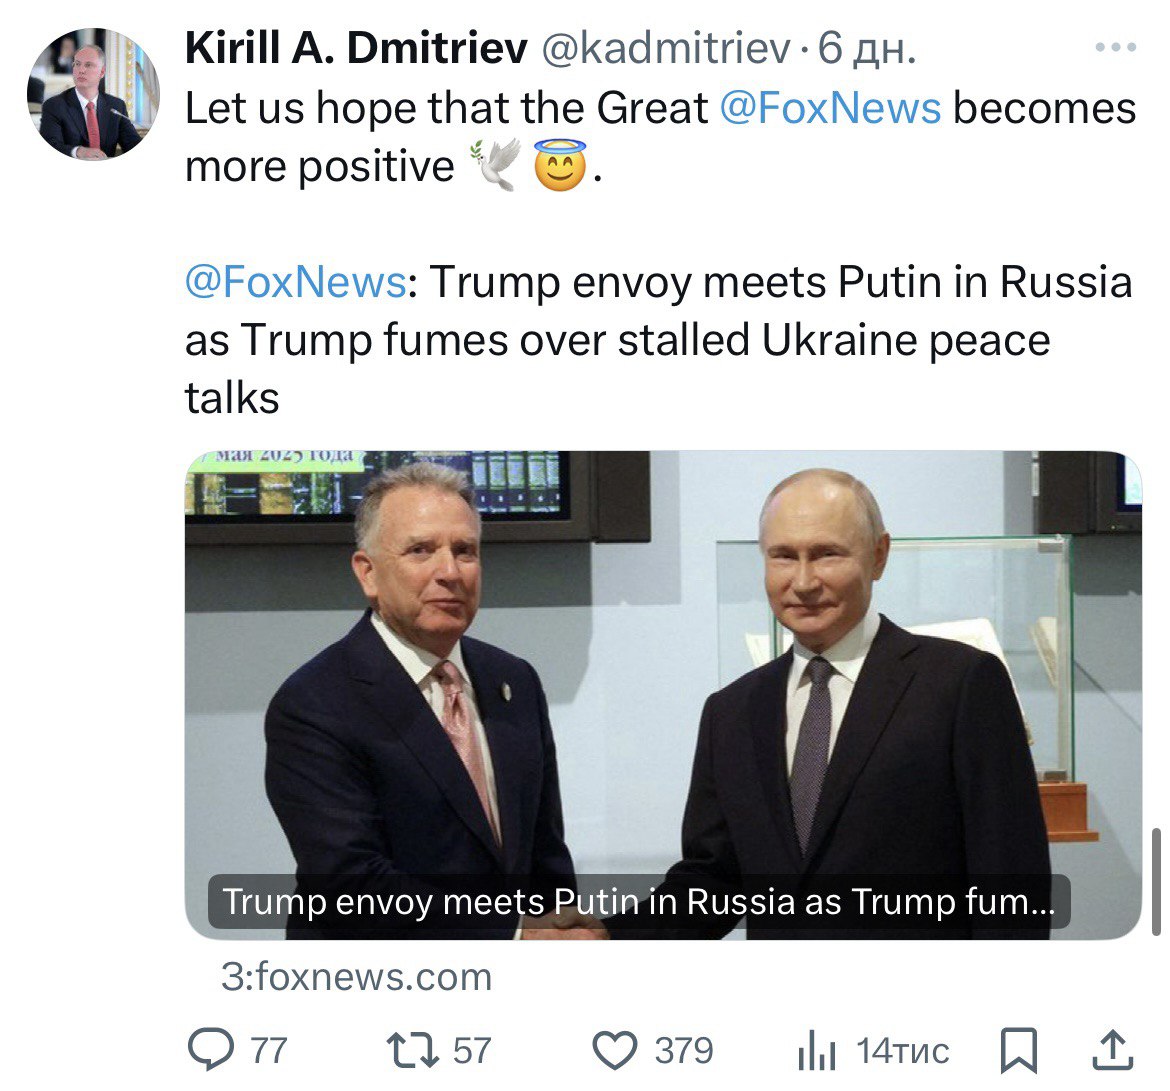Click @FoxNews mention before 'Trump envoy meets'
The height and width of the screenshot is (1091, 1170).
295,282
